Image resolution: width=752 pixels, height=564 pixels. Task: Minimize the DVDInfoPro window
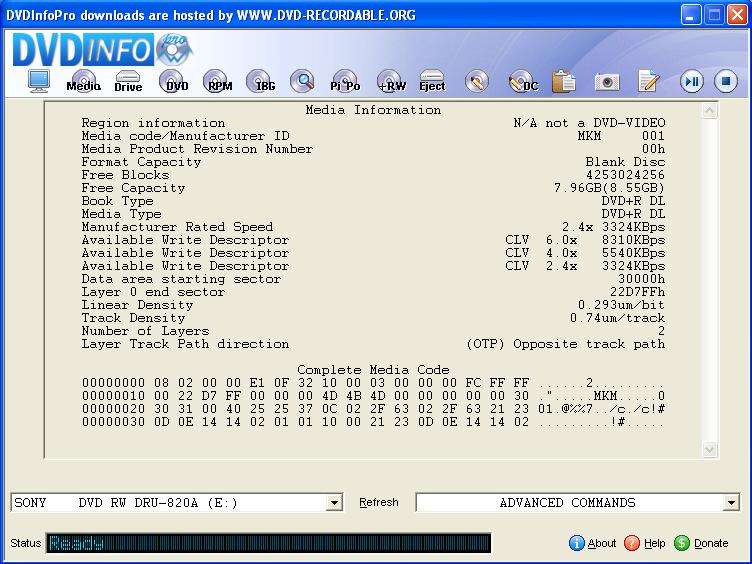coord(690,15)
